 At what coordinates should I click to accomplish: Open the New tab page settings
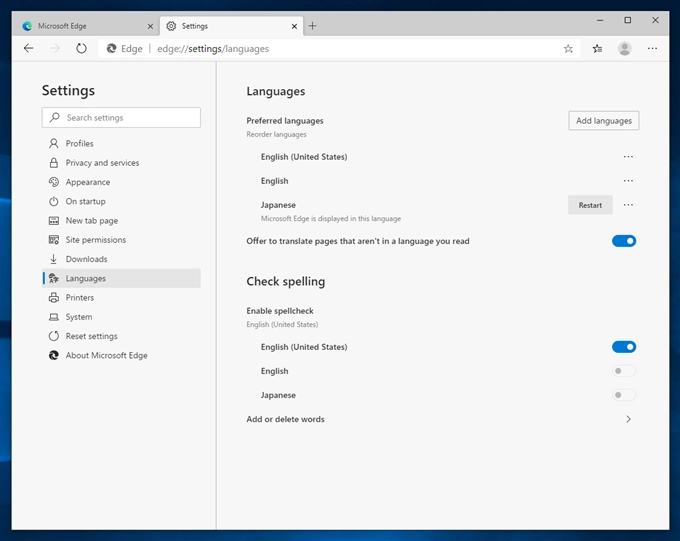click(121, 220)
